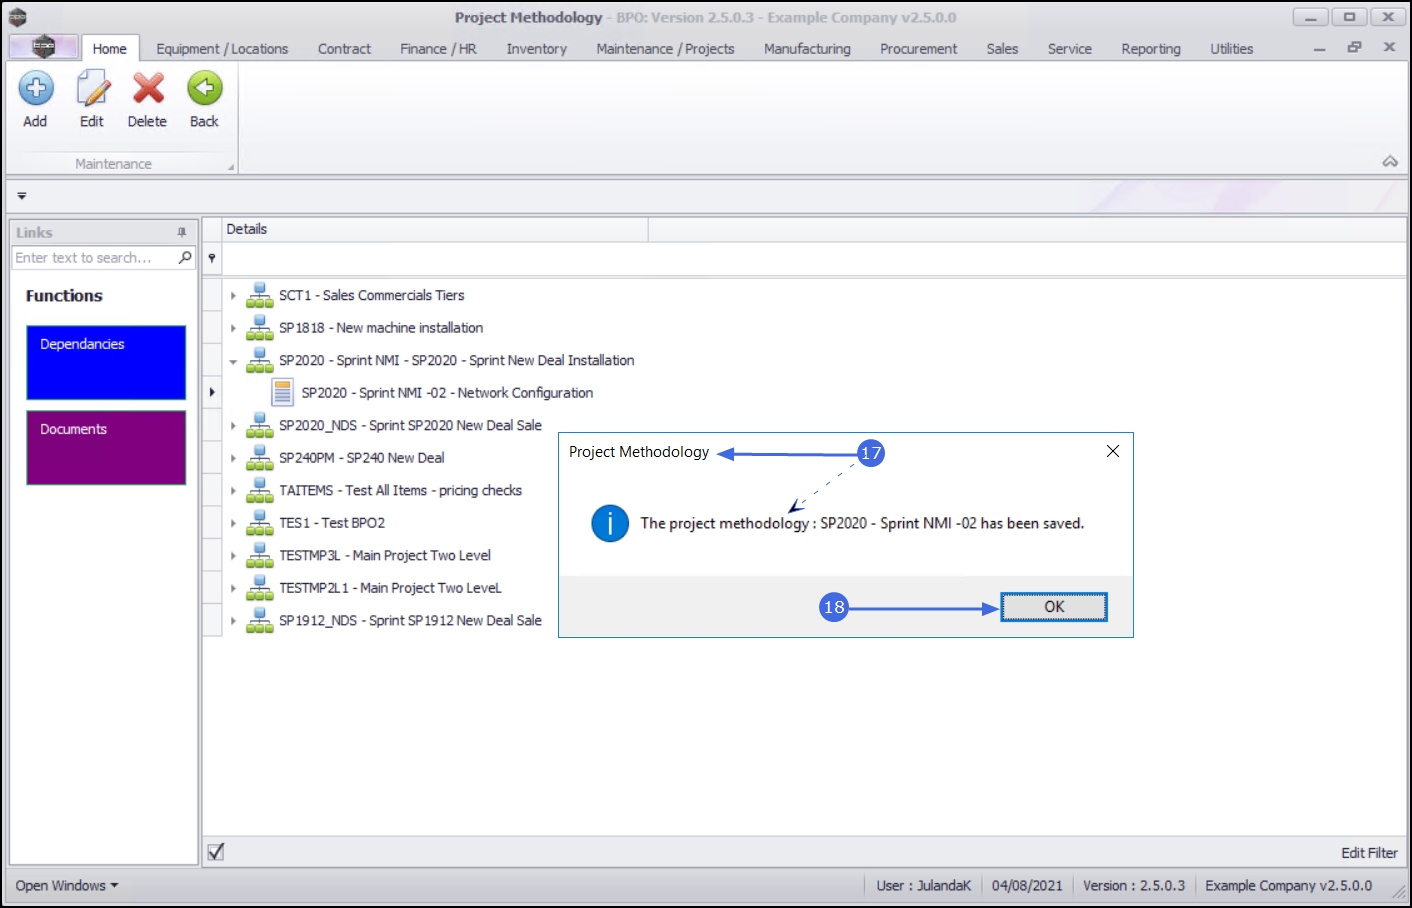Click the green Back arrow icon
1412x908 pixels.
click(205, 88)
